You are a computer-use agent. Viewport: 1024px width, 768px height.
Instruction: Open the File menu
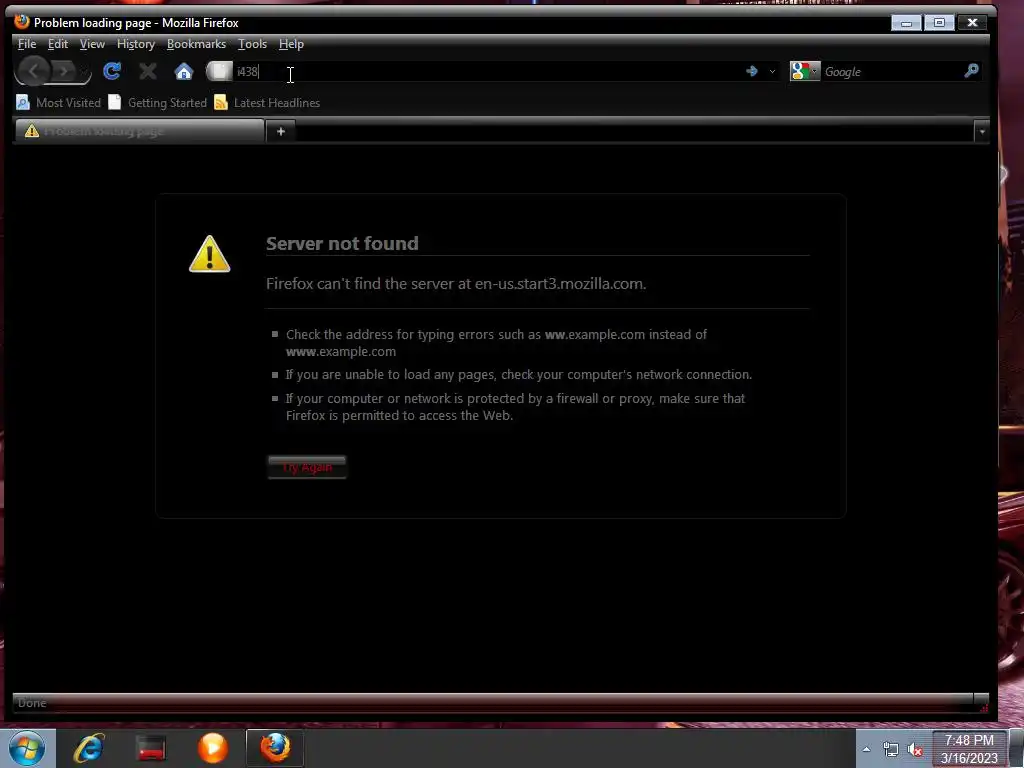[27, 44]
